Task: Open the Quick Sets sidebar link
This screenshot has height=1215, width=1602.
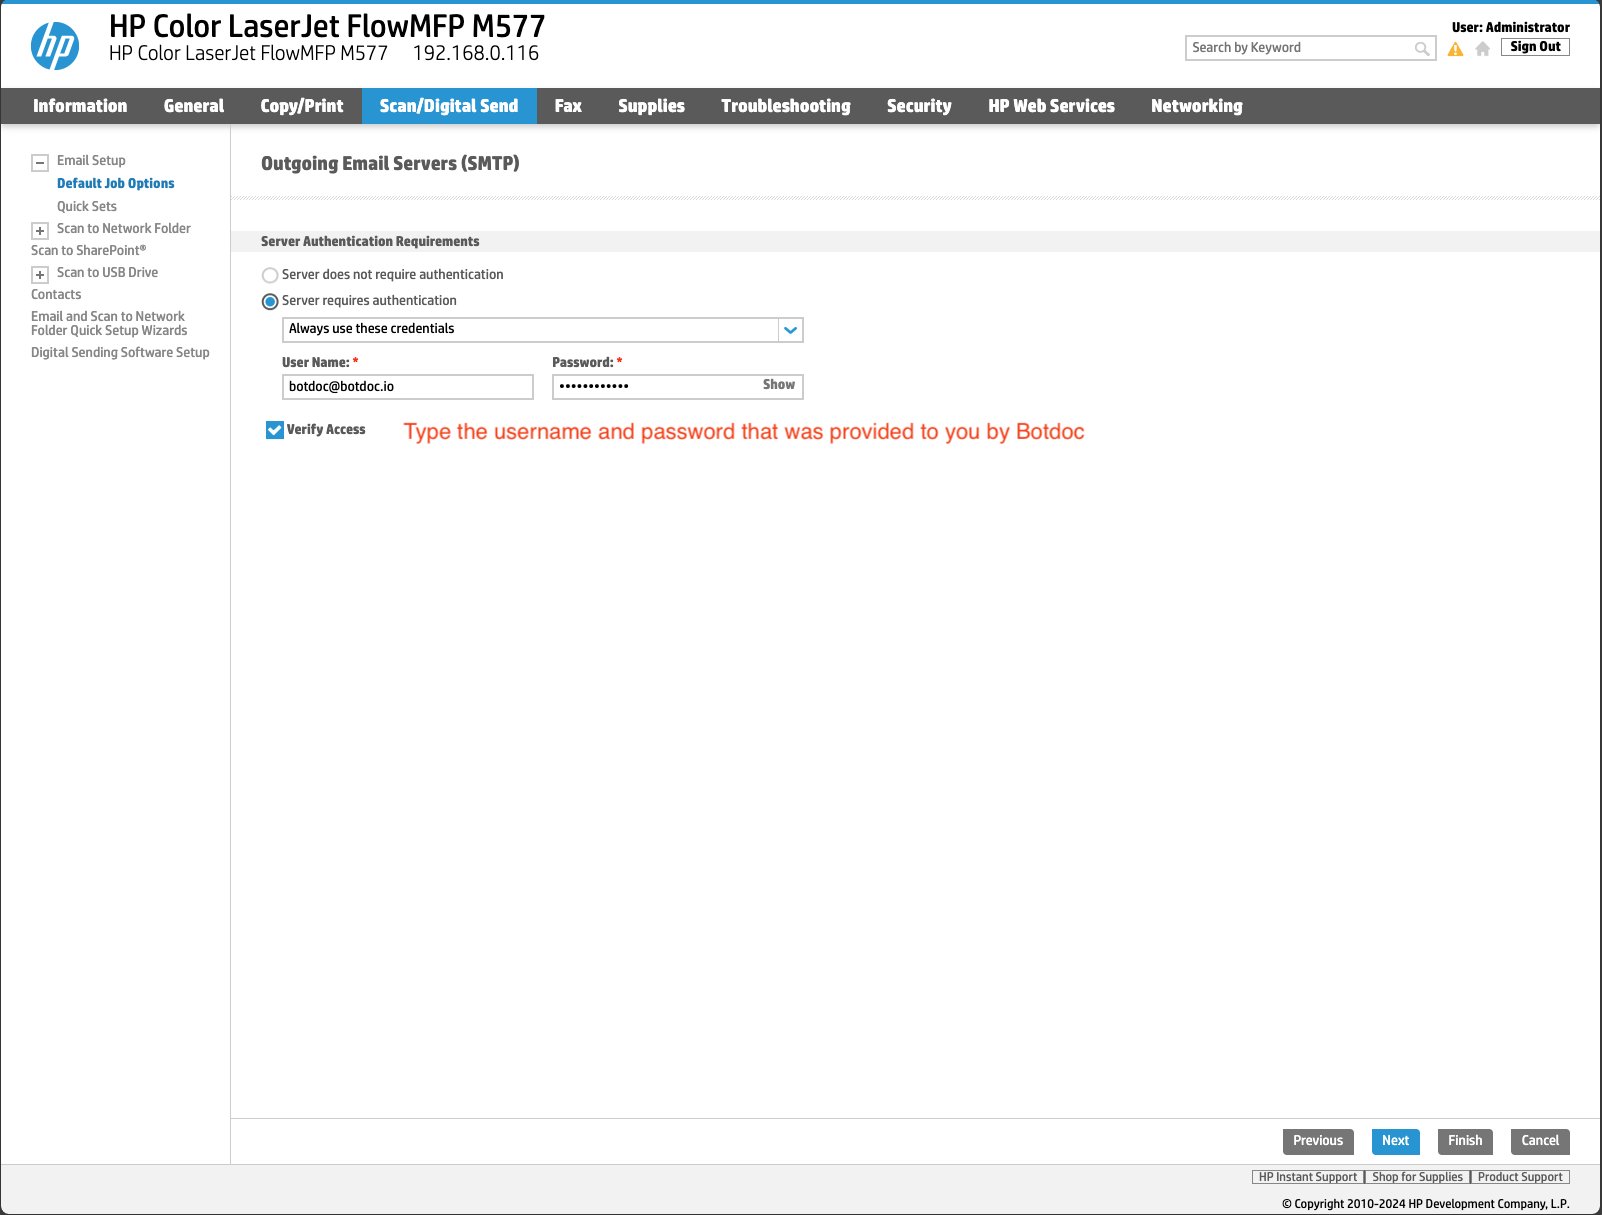Action: [x=87, y=206]
